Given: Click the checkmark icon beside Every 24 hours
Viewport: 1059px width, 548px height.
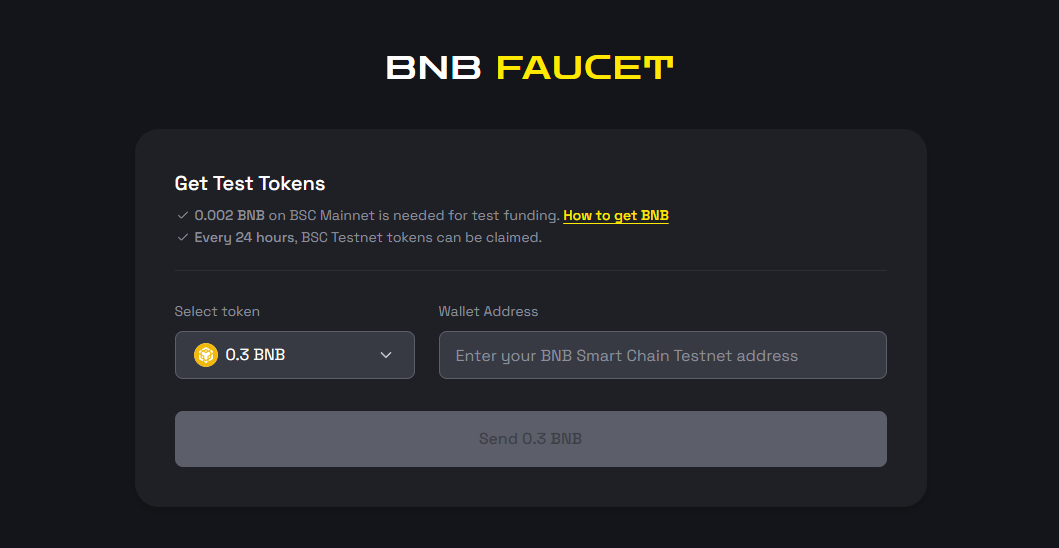Looking at the screenshot, I should [x=182, y=237].
